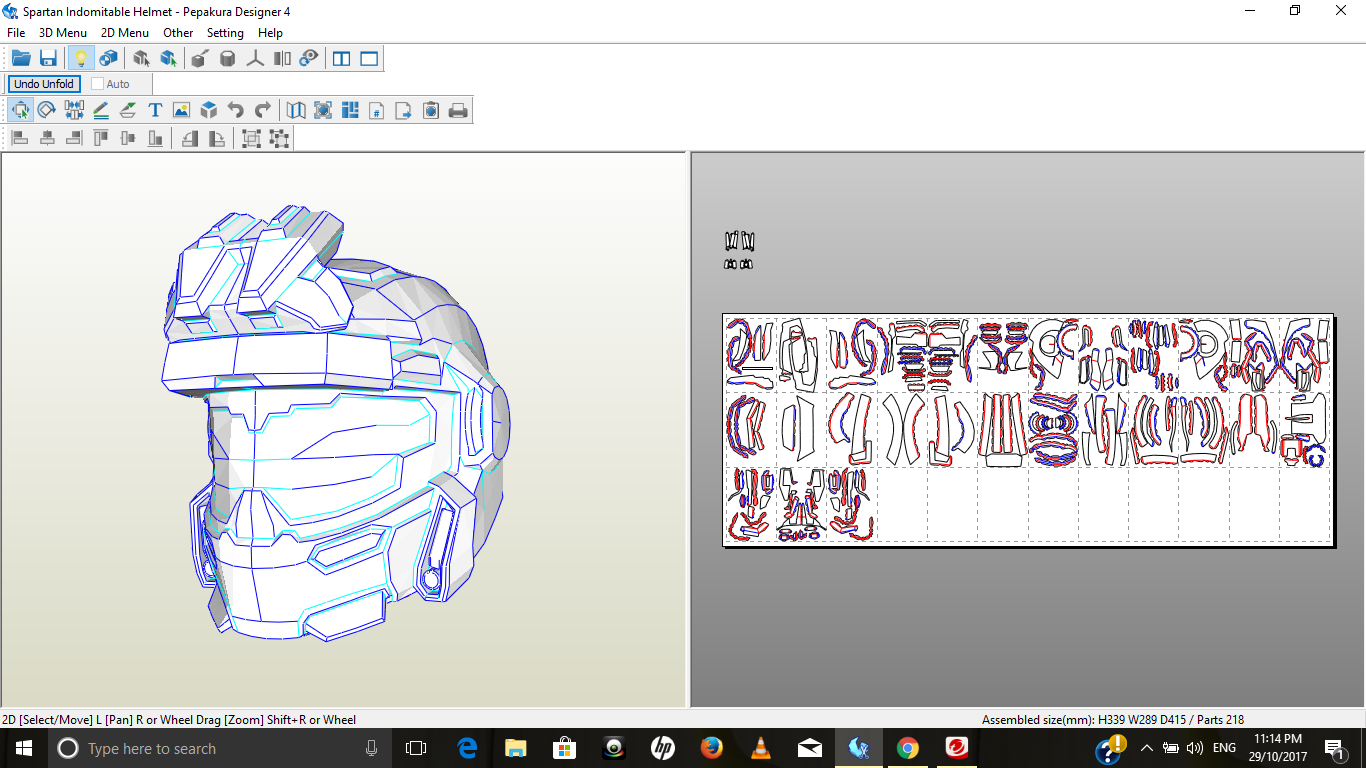Click the three-axis icon
This screenshot has height=768, width=1366.
tap(255, 59)
